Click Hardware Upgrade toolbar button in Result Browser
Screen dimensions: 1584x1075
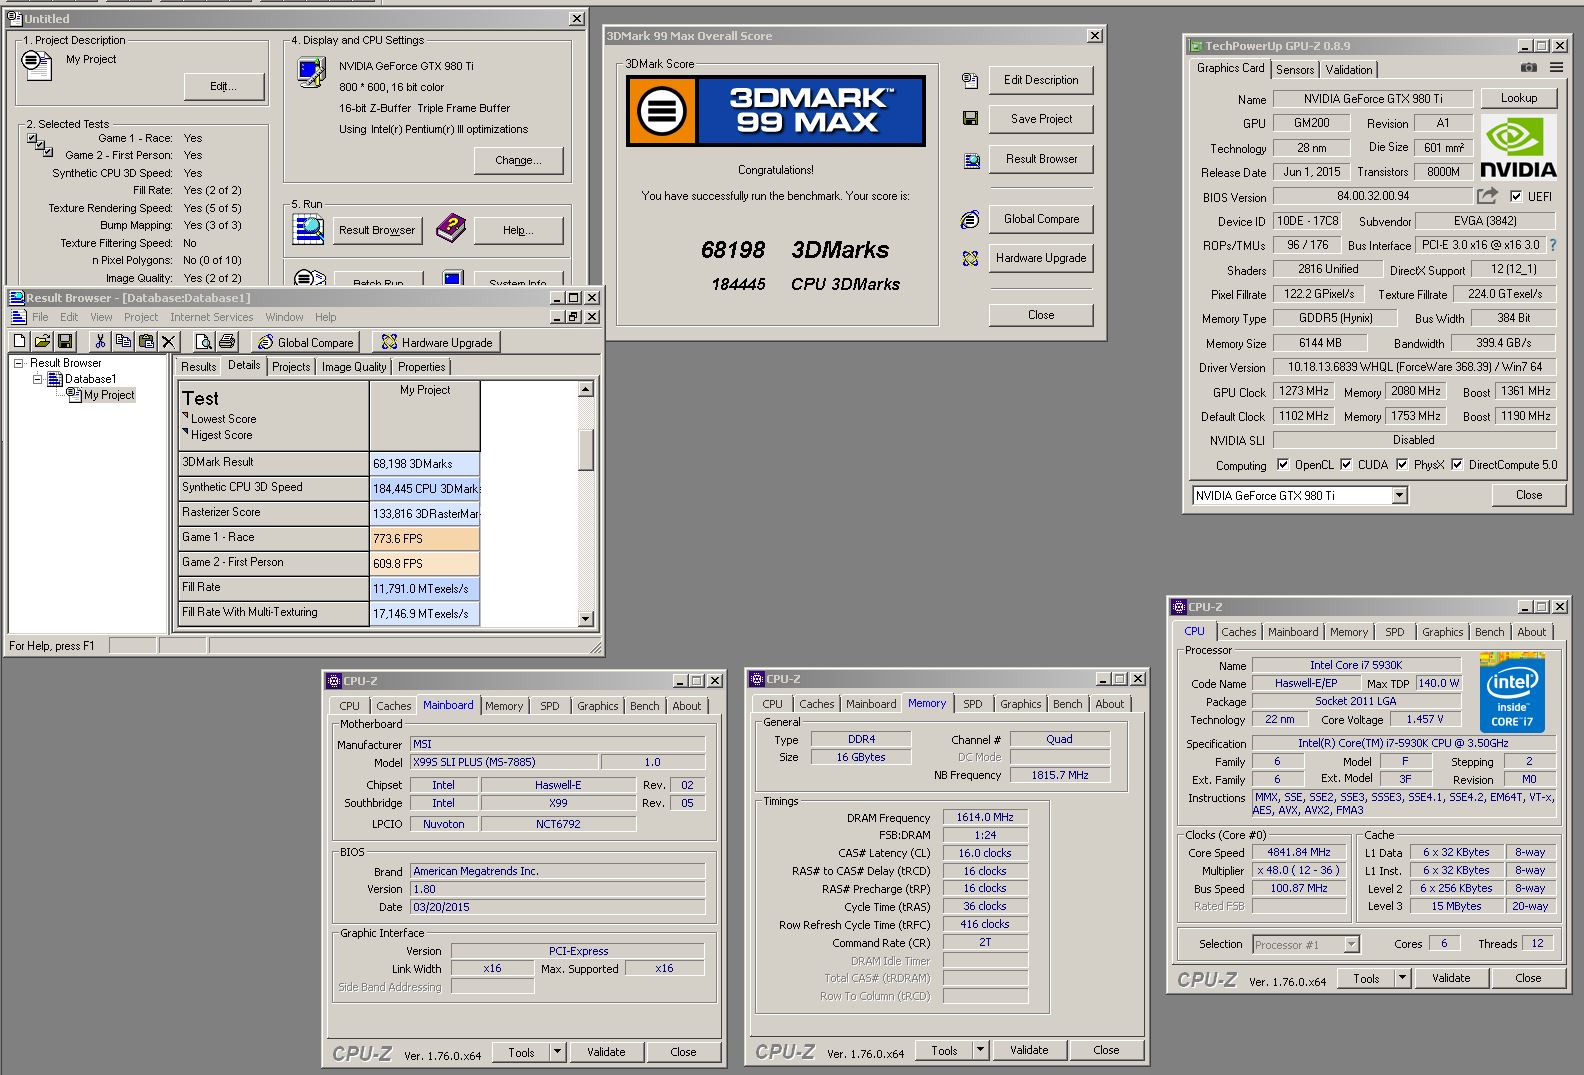pyautogui.click(x=437, y=342)
